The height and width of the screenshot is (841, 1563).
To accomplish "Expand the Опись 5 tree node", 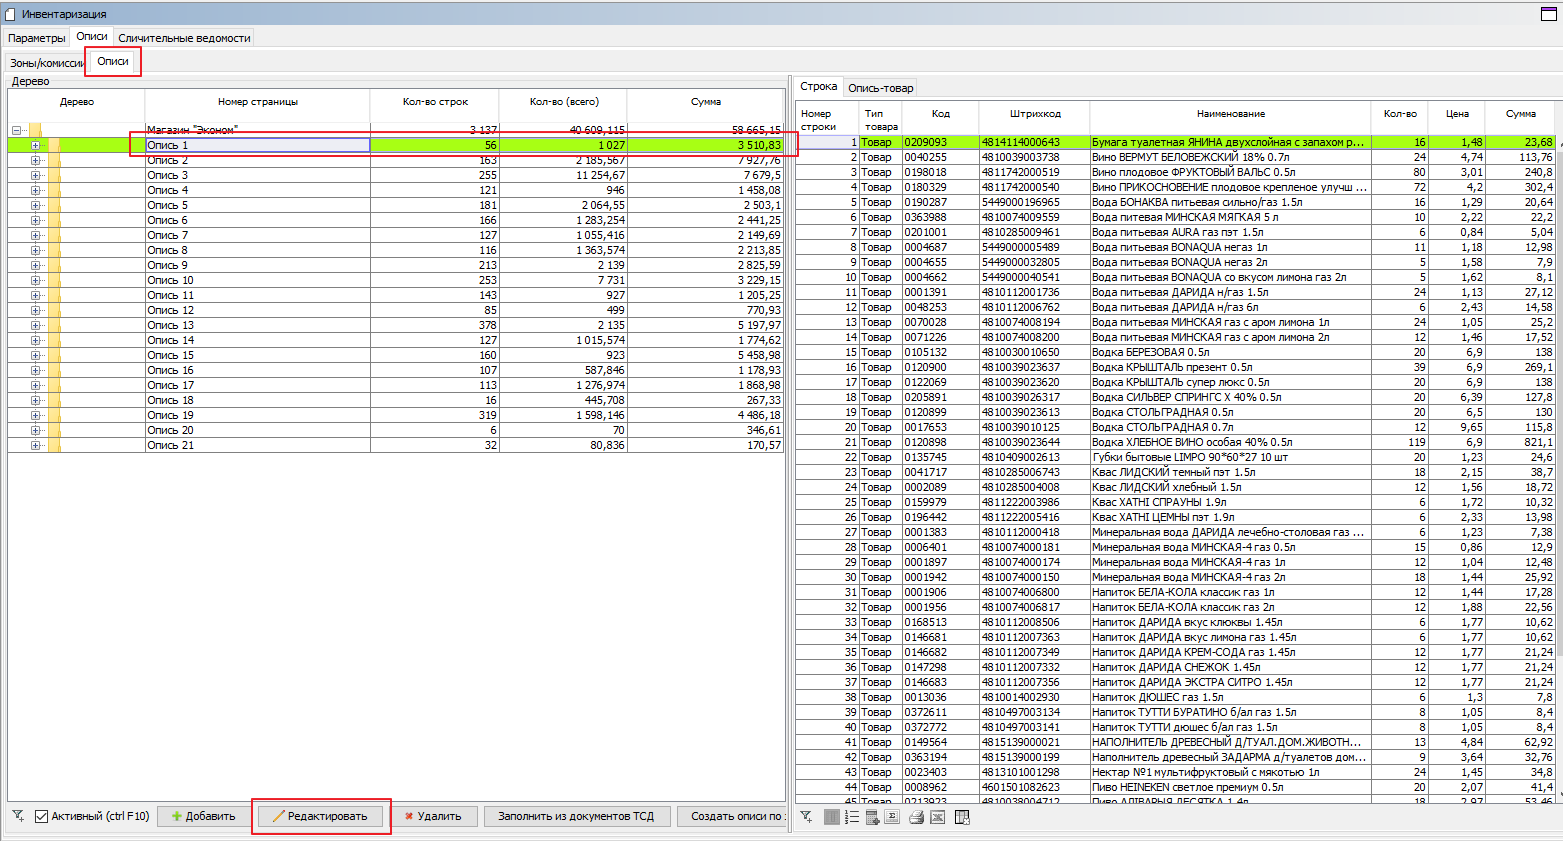I will (35, 205).
